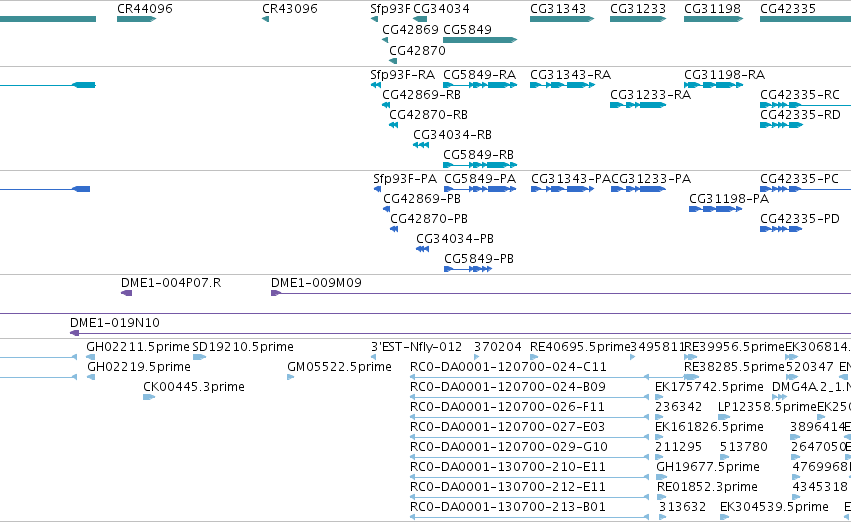Open the CG31198-PA protein label

coord(729,199)
